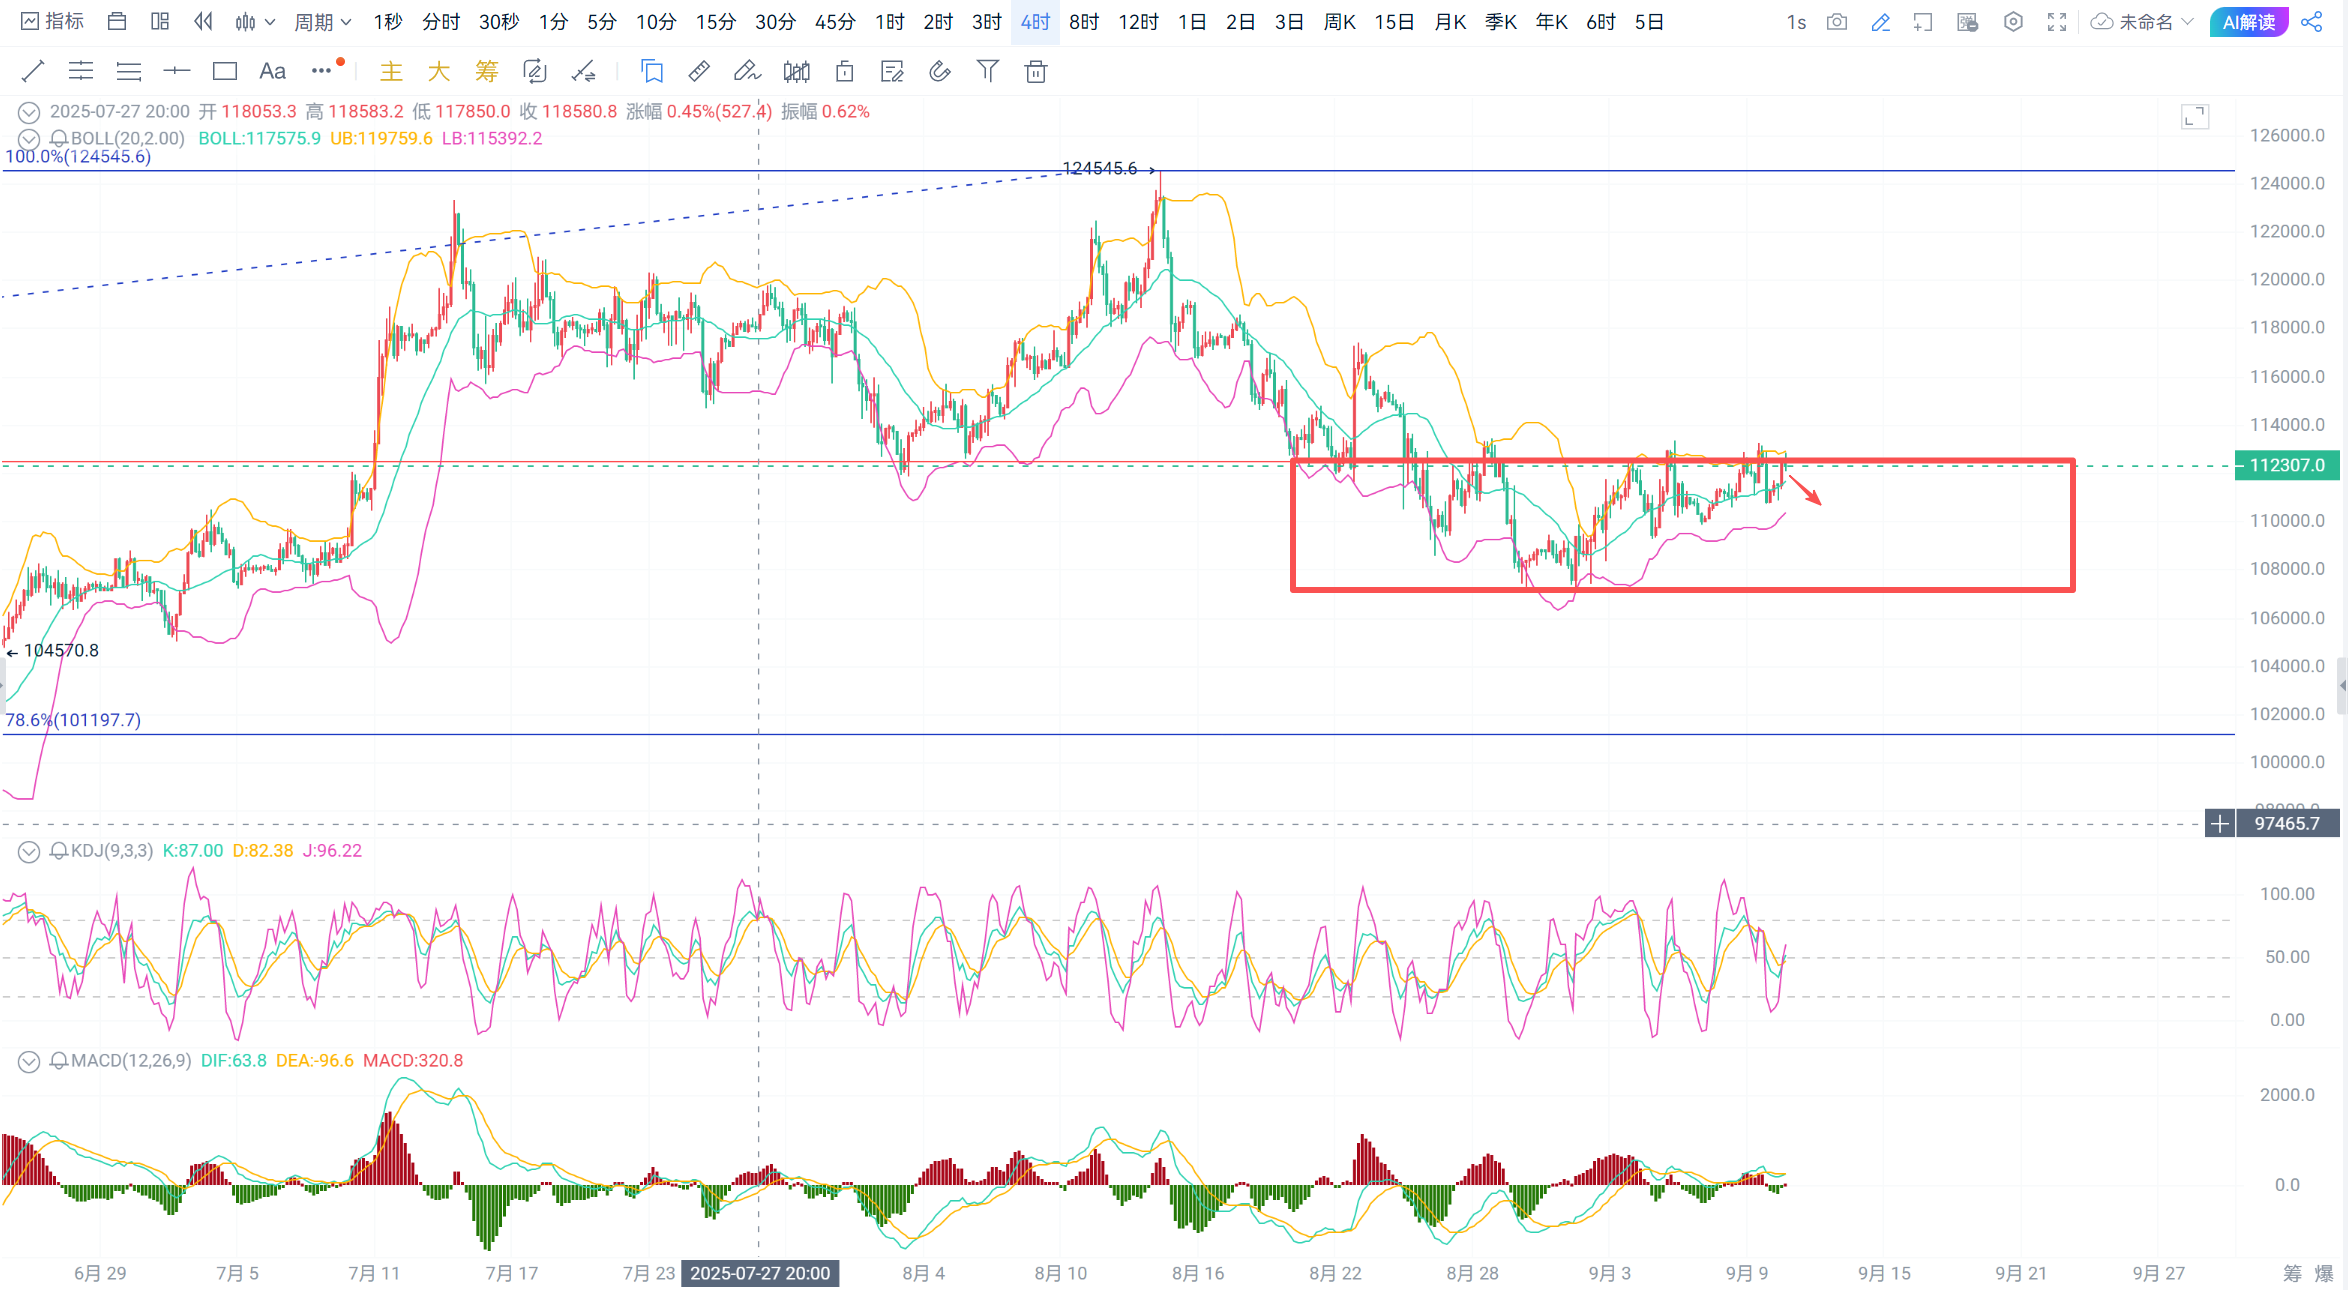The height and width of the screenshot is (1290, 2349).
Task: Collapse the BOLL indicator chevron
Action: click(x=29, y=139)
